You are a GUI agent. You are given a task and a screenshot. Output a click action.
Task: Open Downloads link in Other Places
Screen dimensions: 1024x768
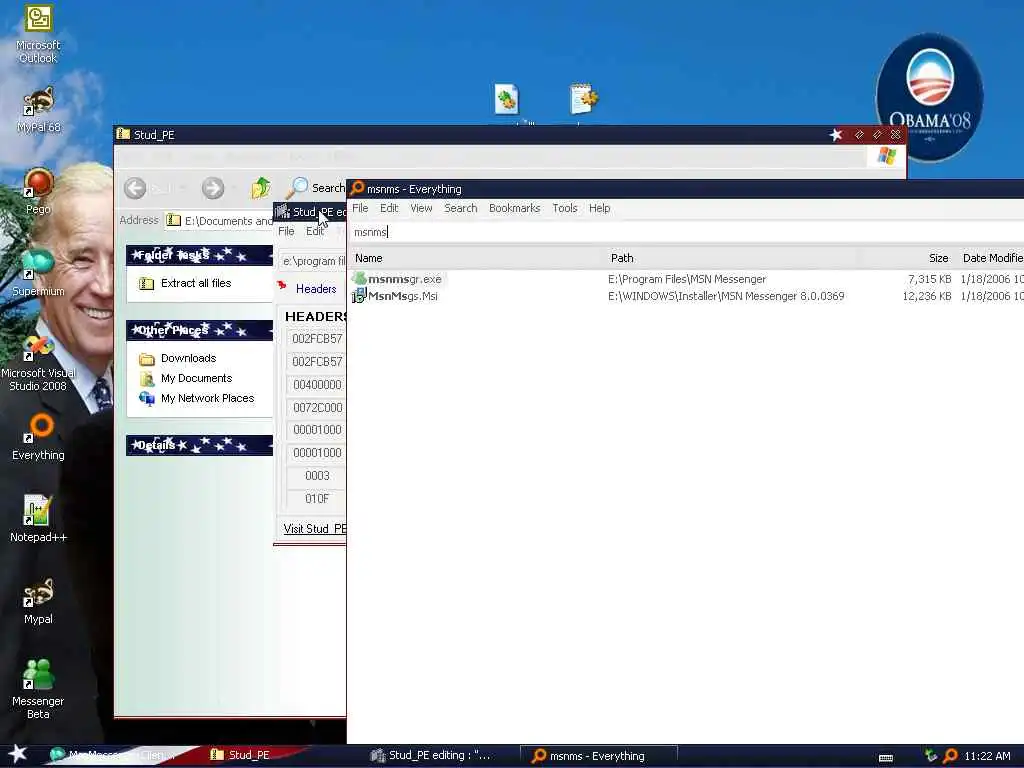188,359
